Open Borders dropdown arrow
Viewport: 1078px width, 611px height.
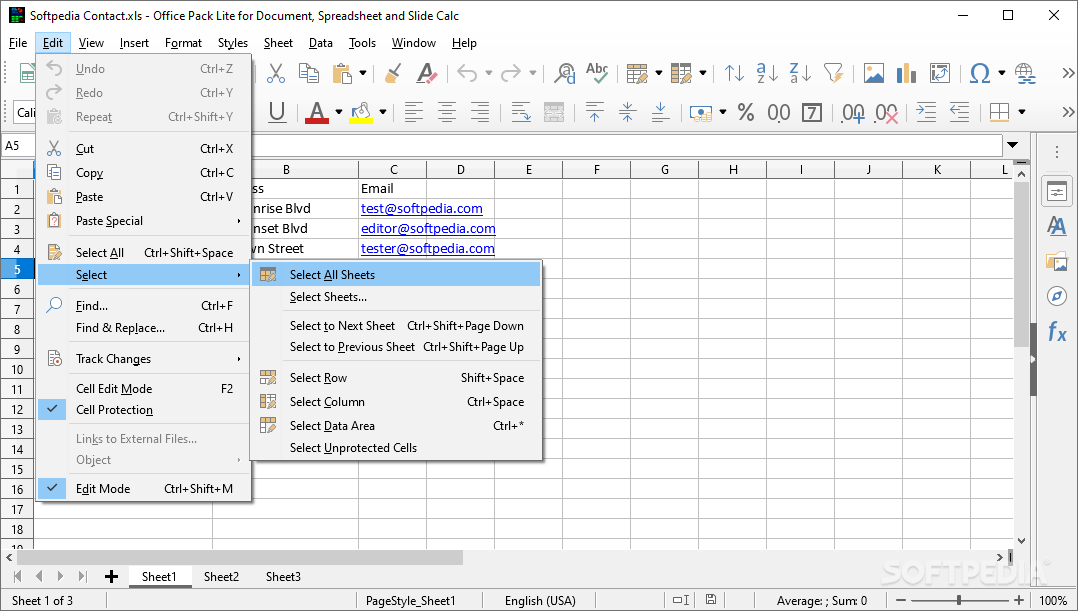(1022, 112)
